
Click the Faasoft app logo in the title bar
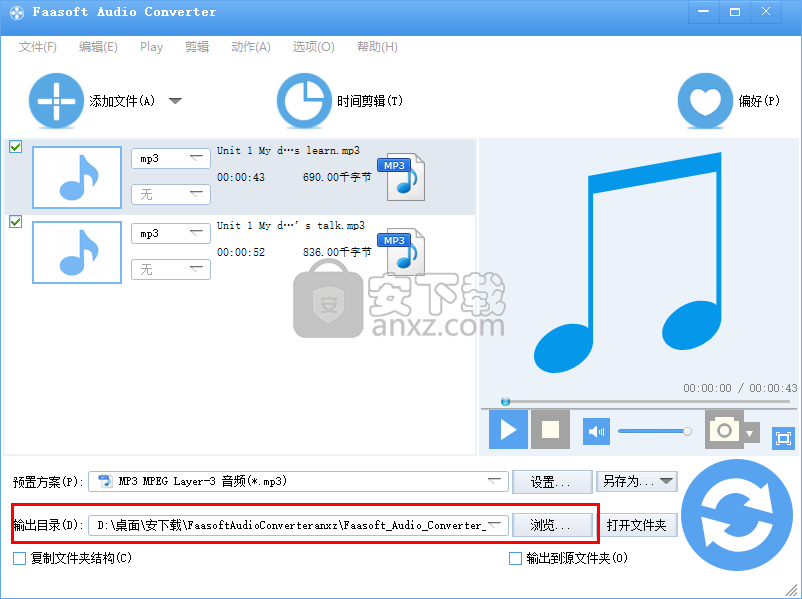click(17, 12)
